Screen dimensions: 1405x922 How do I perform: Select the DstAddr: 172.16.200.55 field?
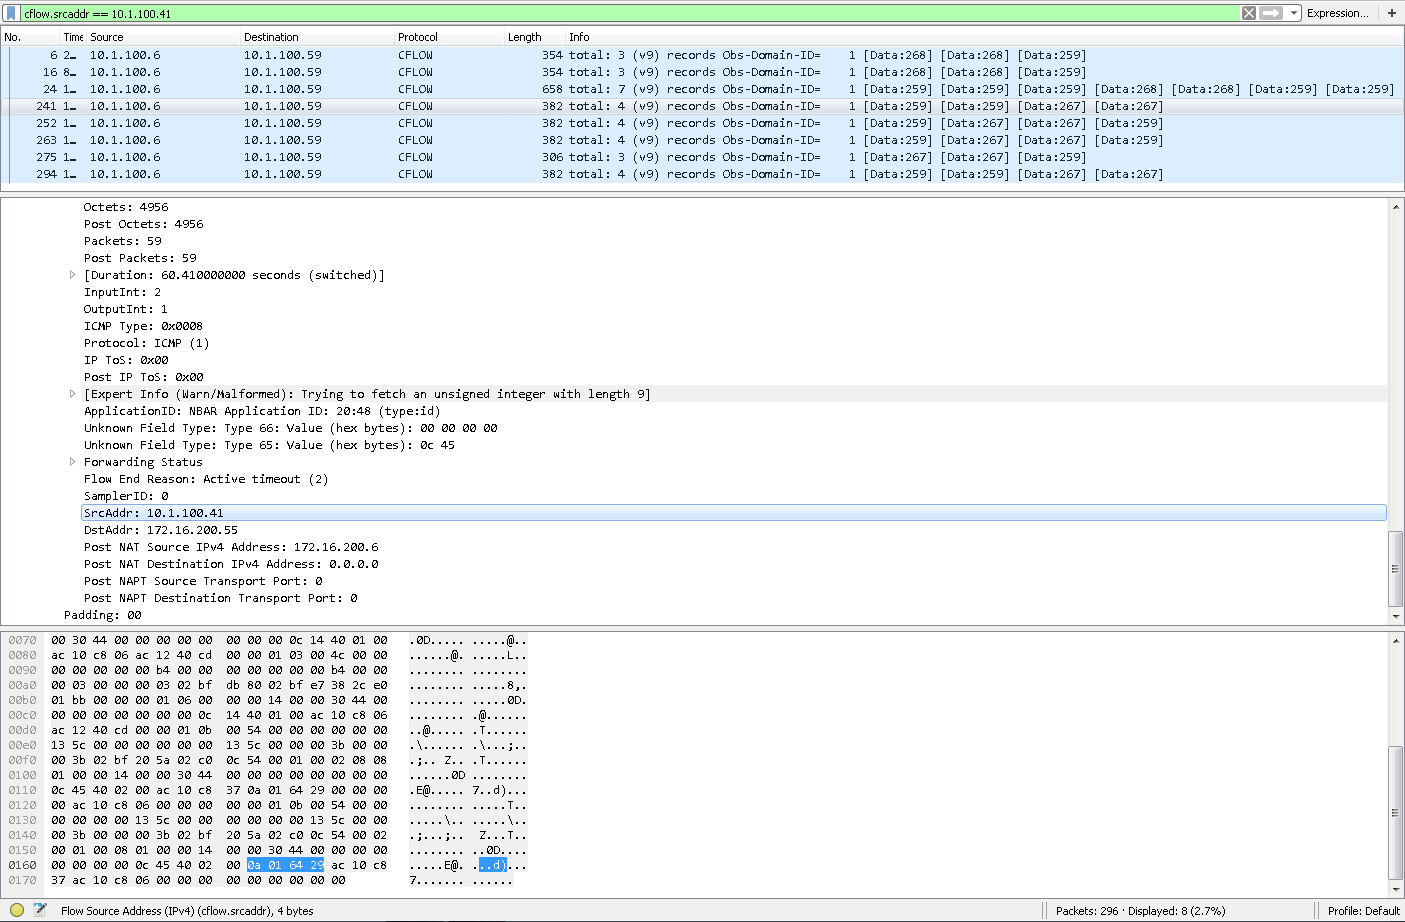click(161, 530)
